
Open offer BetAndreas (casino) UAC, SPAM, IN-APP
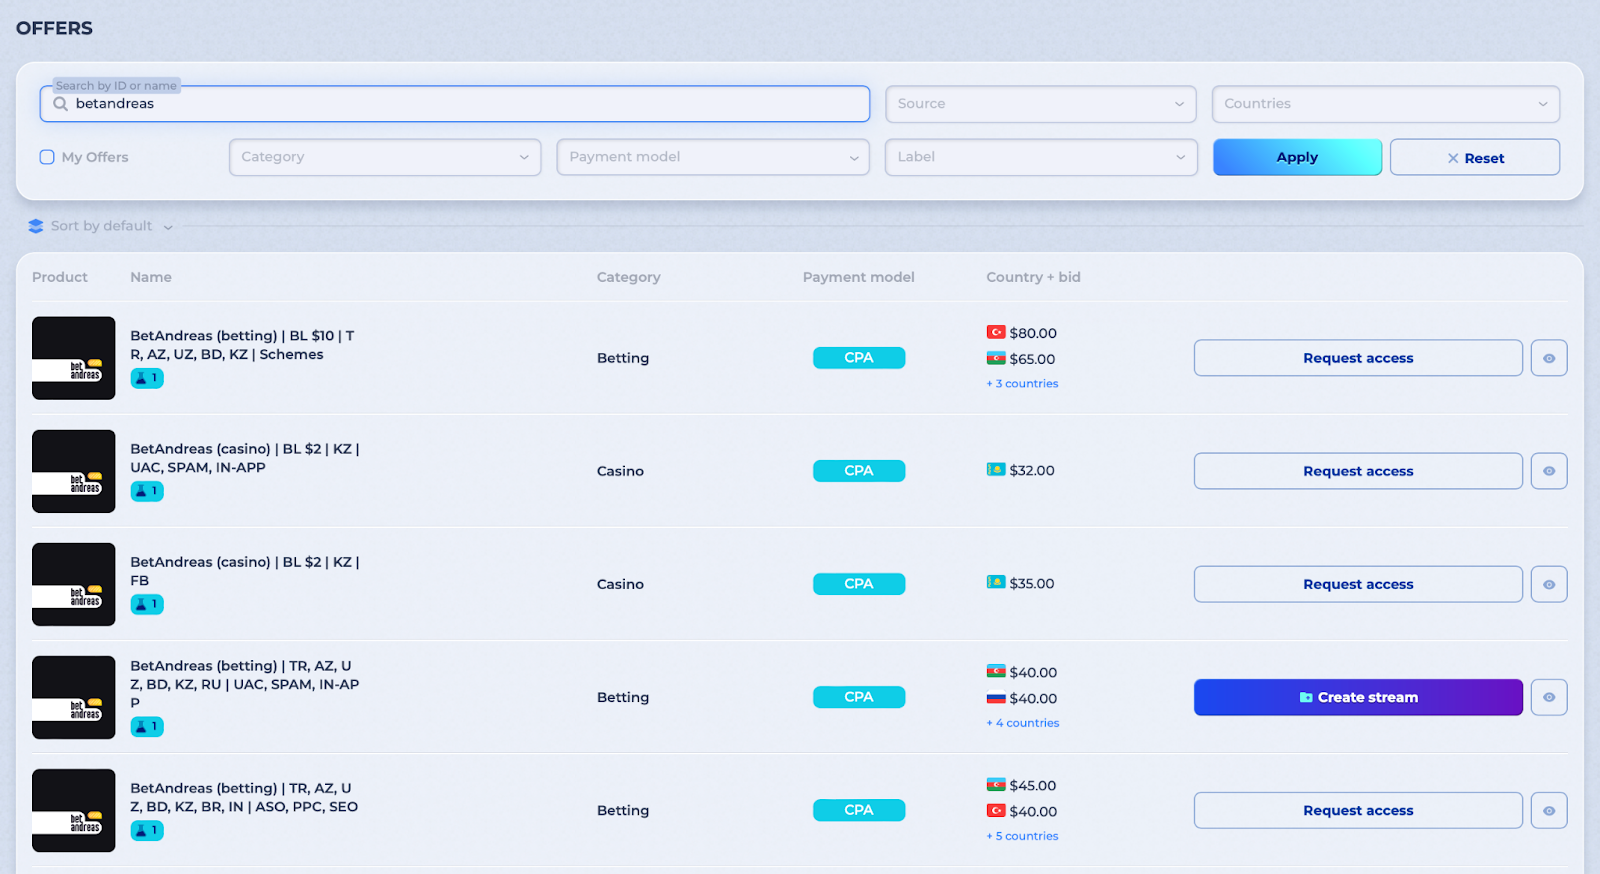[x=245, y=458]
